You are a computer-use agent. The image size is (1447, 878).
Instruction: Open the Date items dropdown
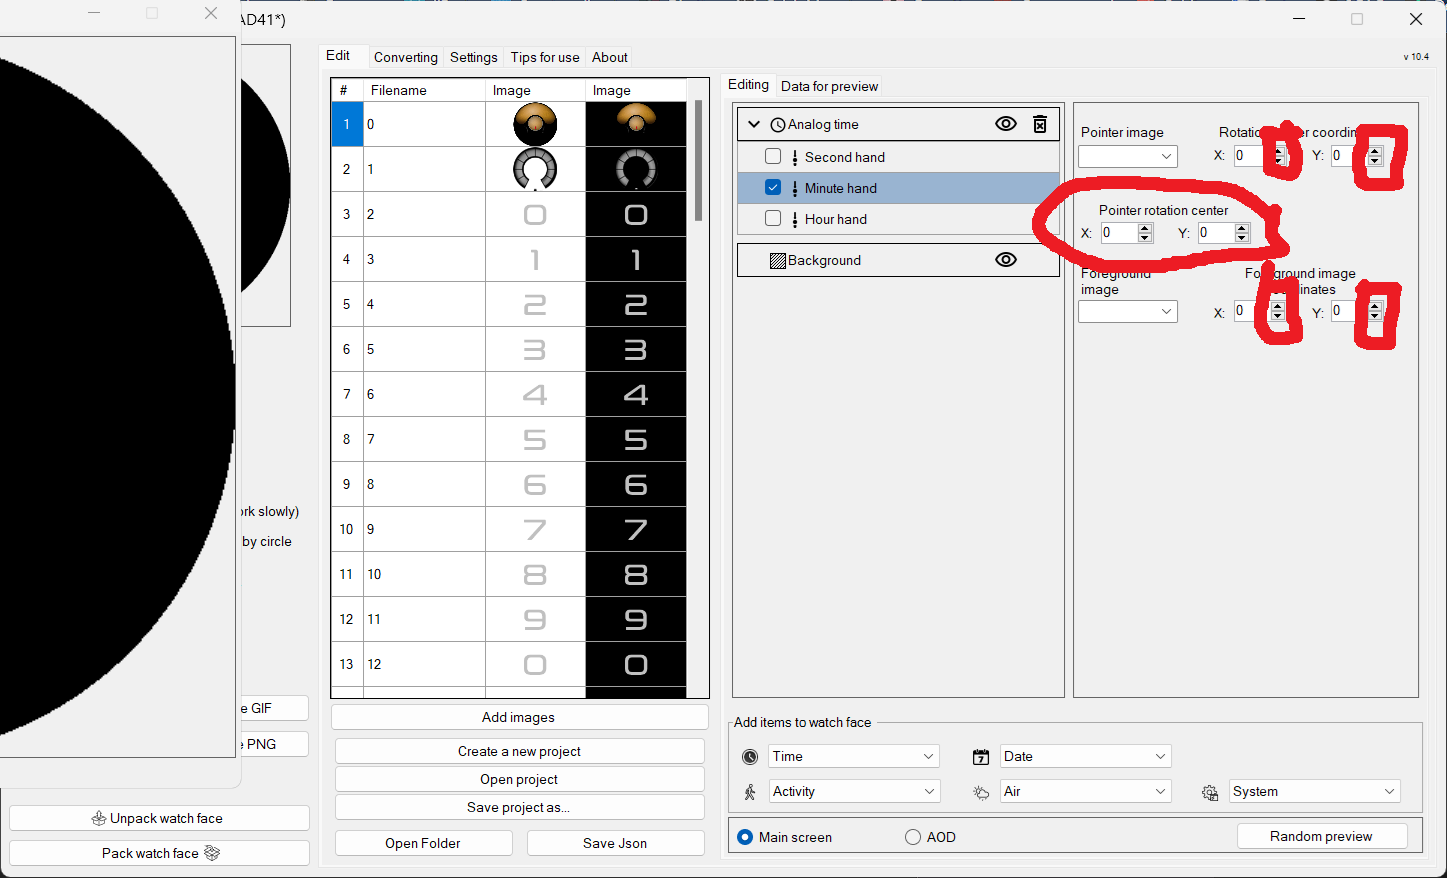[x=1085, y=757]
